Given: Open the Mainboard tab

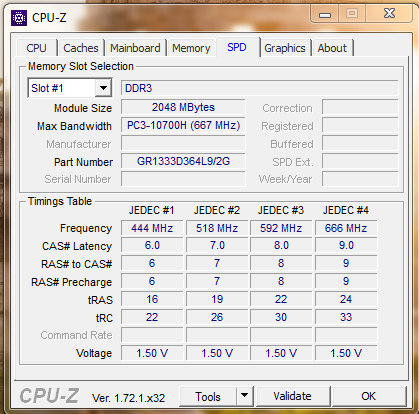Looking at the screenshot, I should tap(135, 48).
